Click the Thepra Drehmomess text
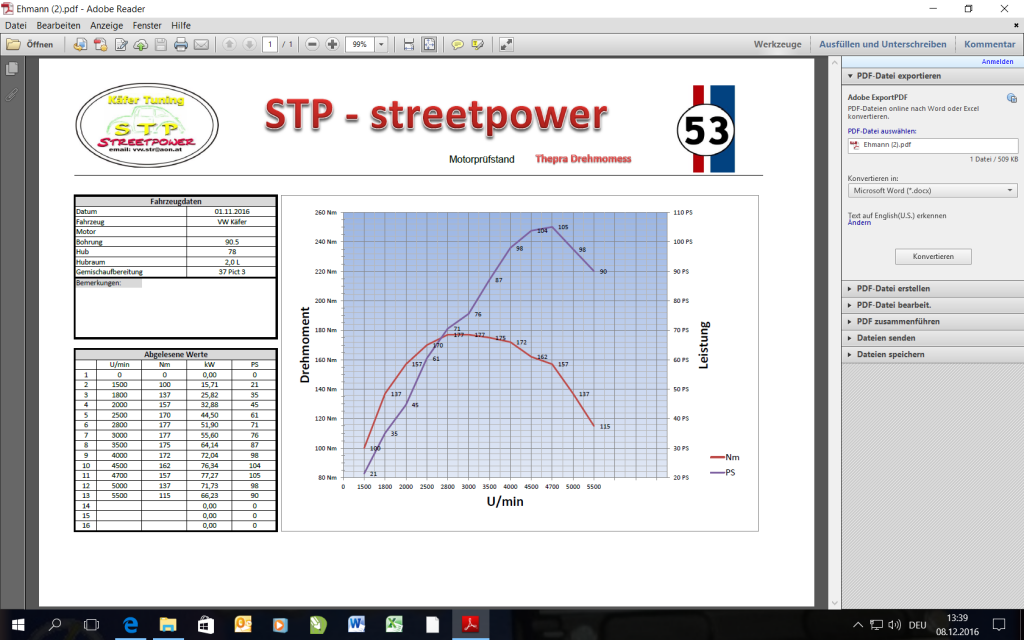Image resolution: width=1024 pixels, height=640 pixels. pos(583,159)
